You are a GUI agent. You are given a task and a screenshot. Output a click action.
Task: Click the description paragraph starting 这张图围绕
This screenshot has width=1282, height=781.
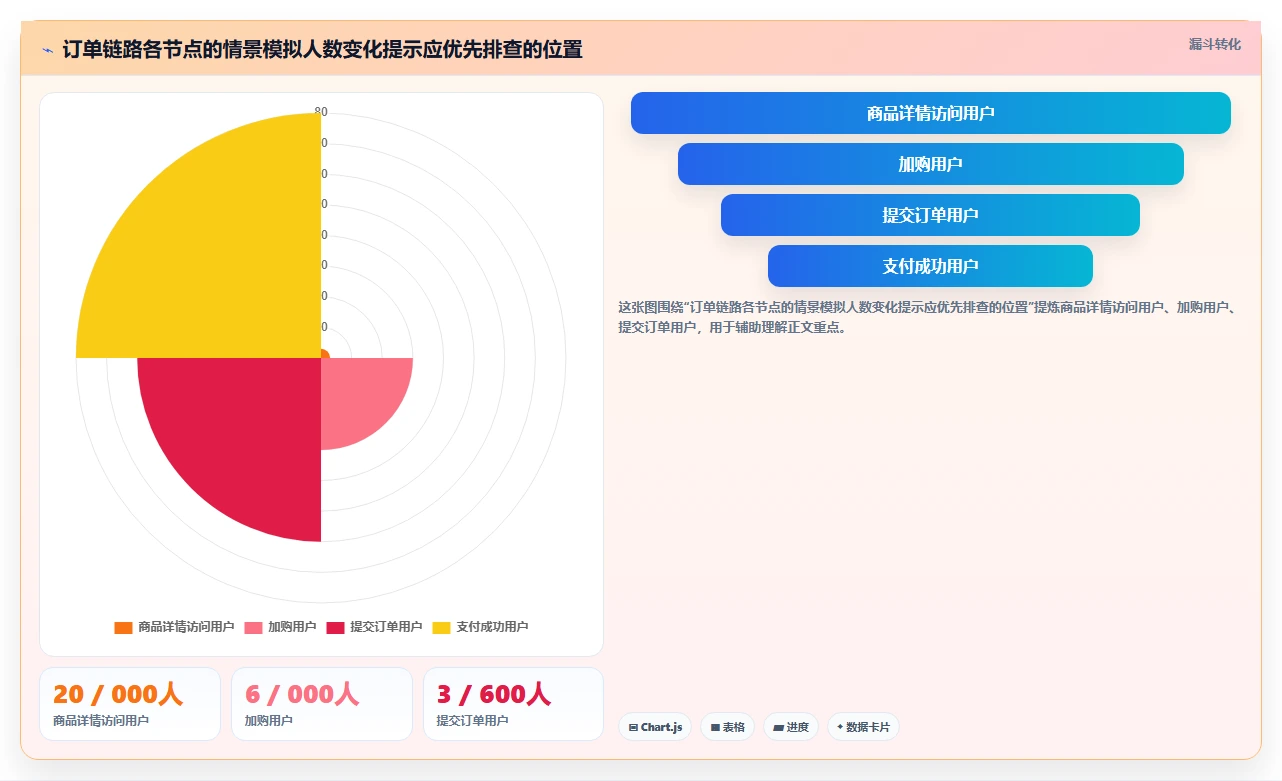pyautogui.click(x=930, y=317)
